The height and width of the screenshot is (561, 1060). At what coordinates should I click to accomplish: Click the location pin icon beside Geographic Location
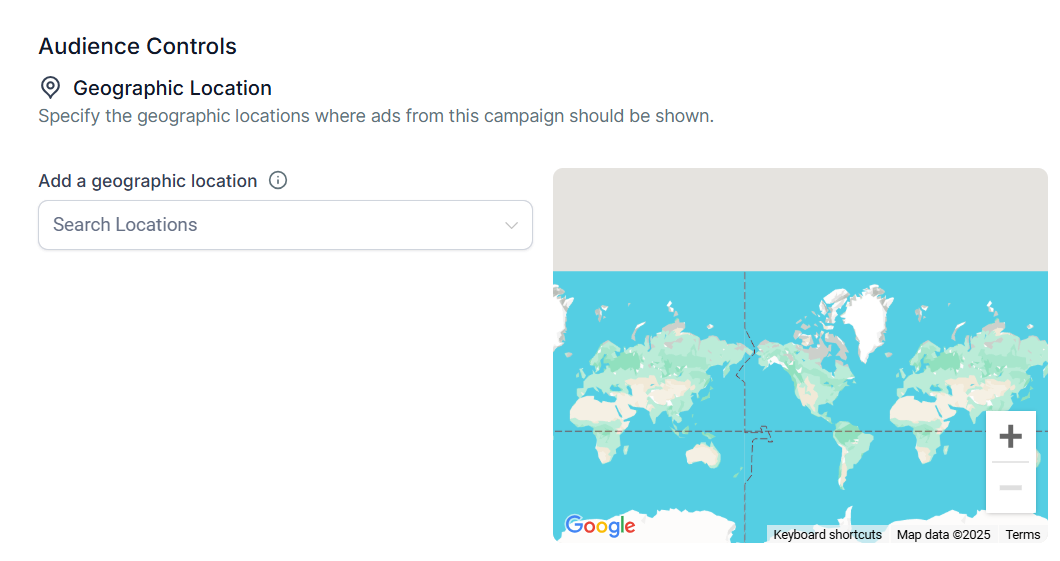coord(50,88)
